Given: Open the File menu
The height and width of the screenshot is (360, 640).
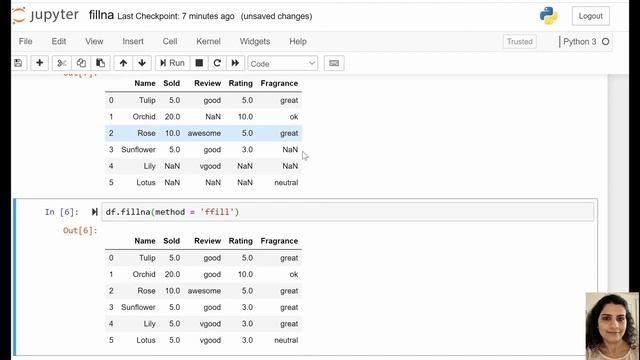Looking at the screenshot, I should pyautogui.click(x=25, y=41).
